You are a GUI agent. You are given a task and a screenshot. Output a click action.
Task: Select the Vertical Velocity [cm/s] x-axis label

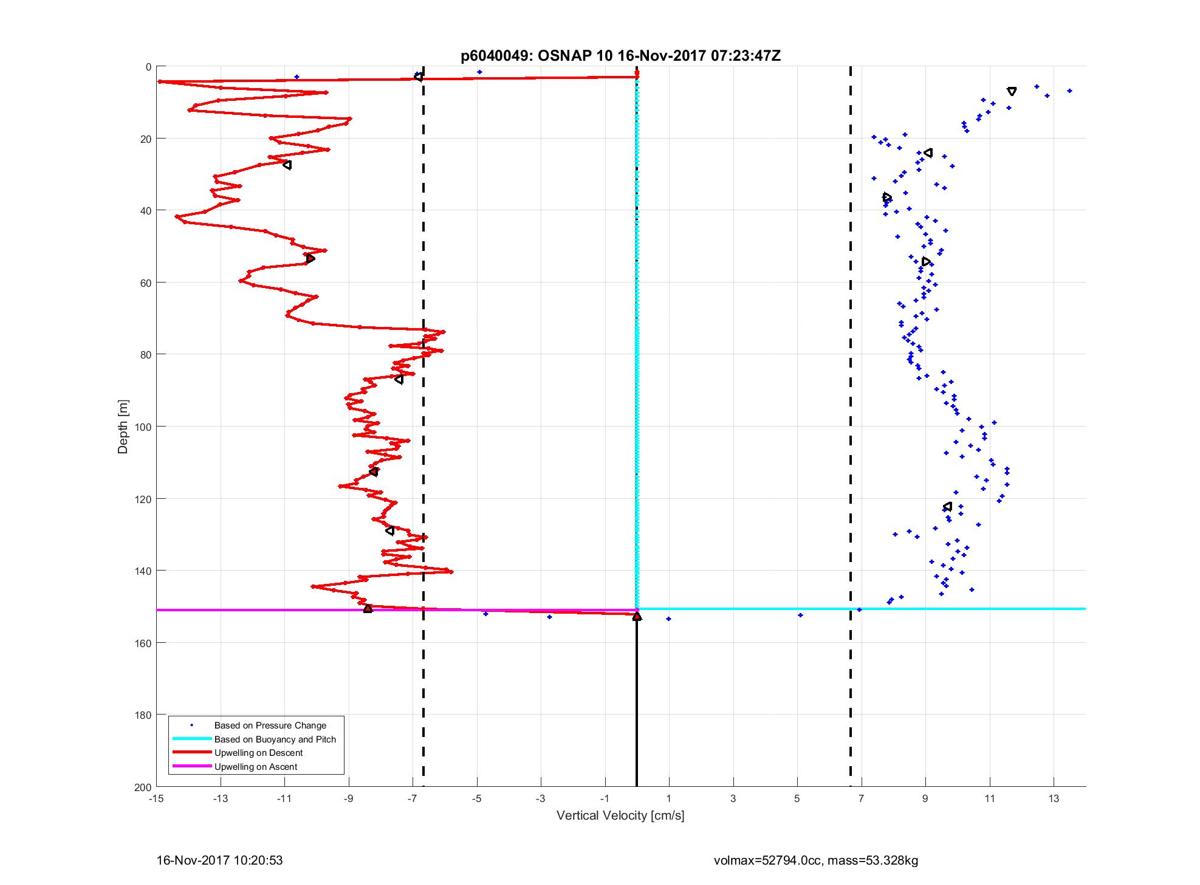(620, 816)
